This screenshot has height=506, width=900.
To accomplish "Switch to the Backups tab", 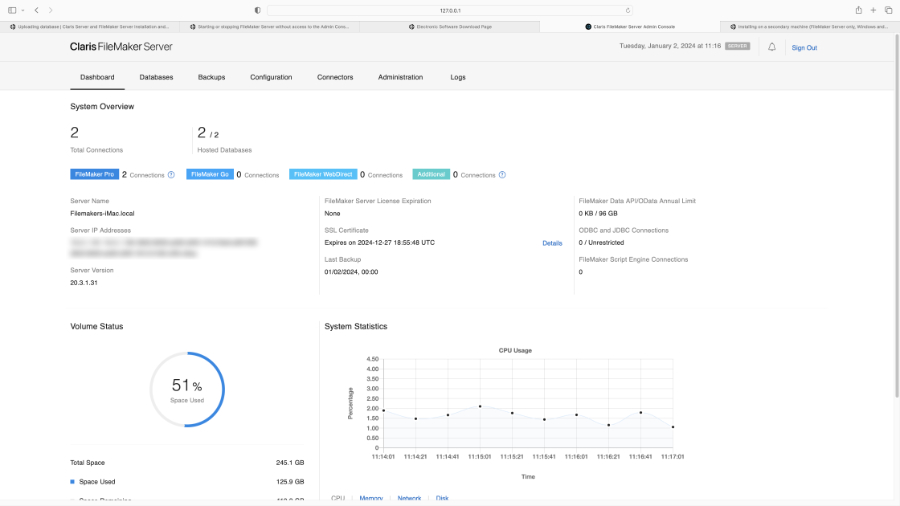I will pyautogui.click(x=211, y=77).
